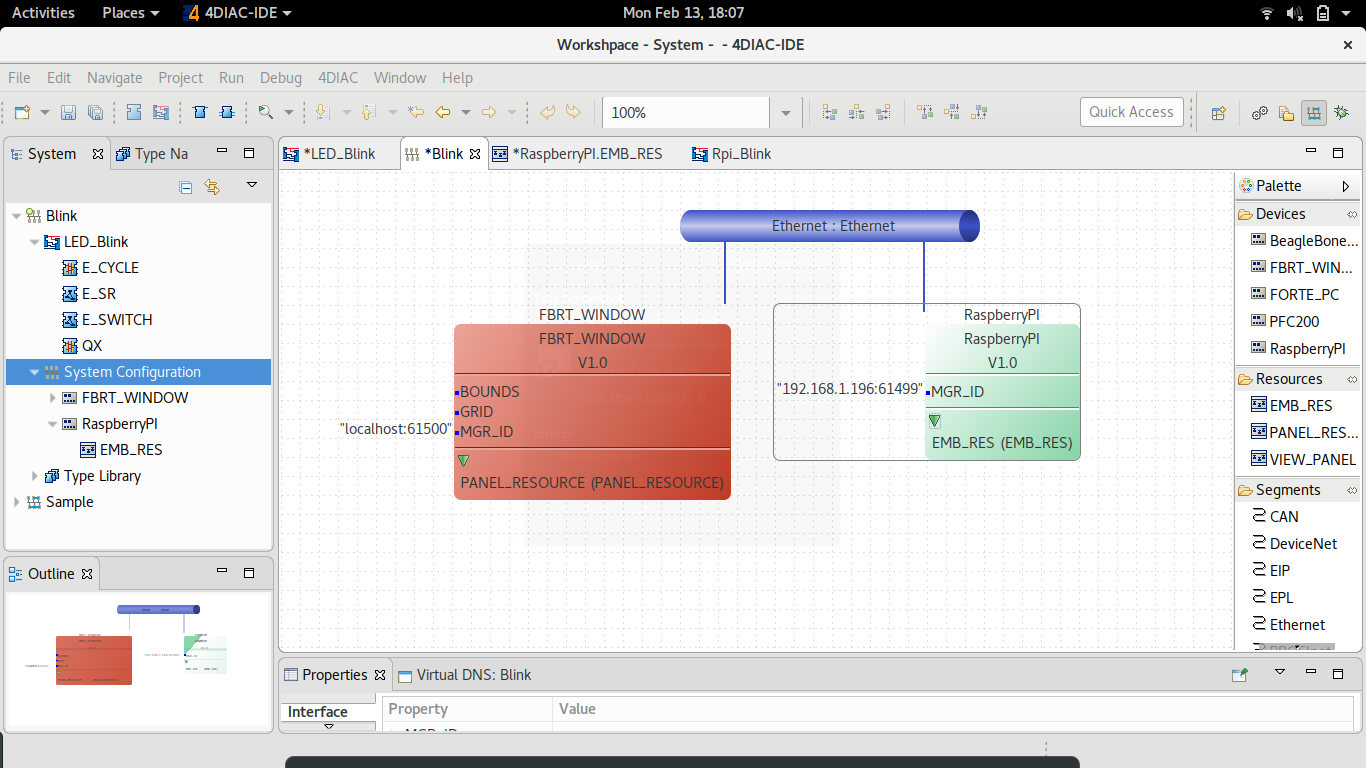Pick VIEW_PANEL resource from the palette
This screenshot has height=768, width=1366.
click(x=1303, y=459)
